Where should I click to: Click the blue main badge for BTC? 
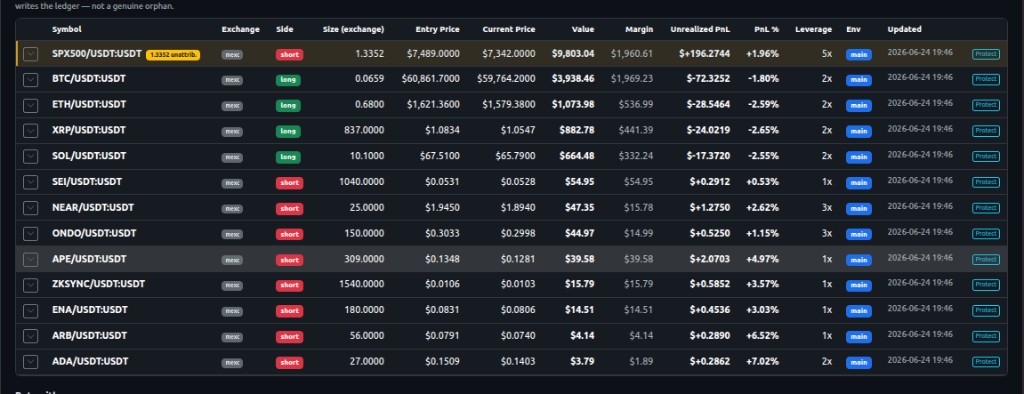pos(859,80)
